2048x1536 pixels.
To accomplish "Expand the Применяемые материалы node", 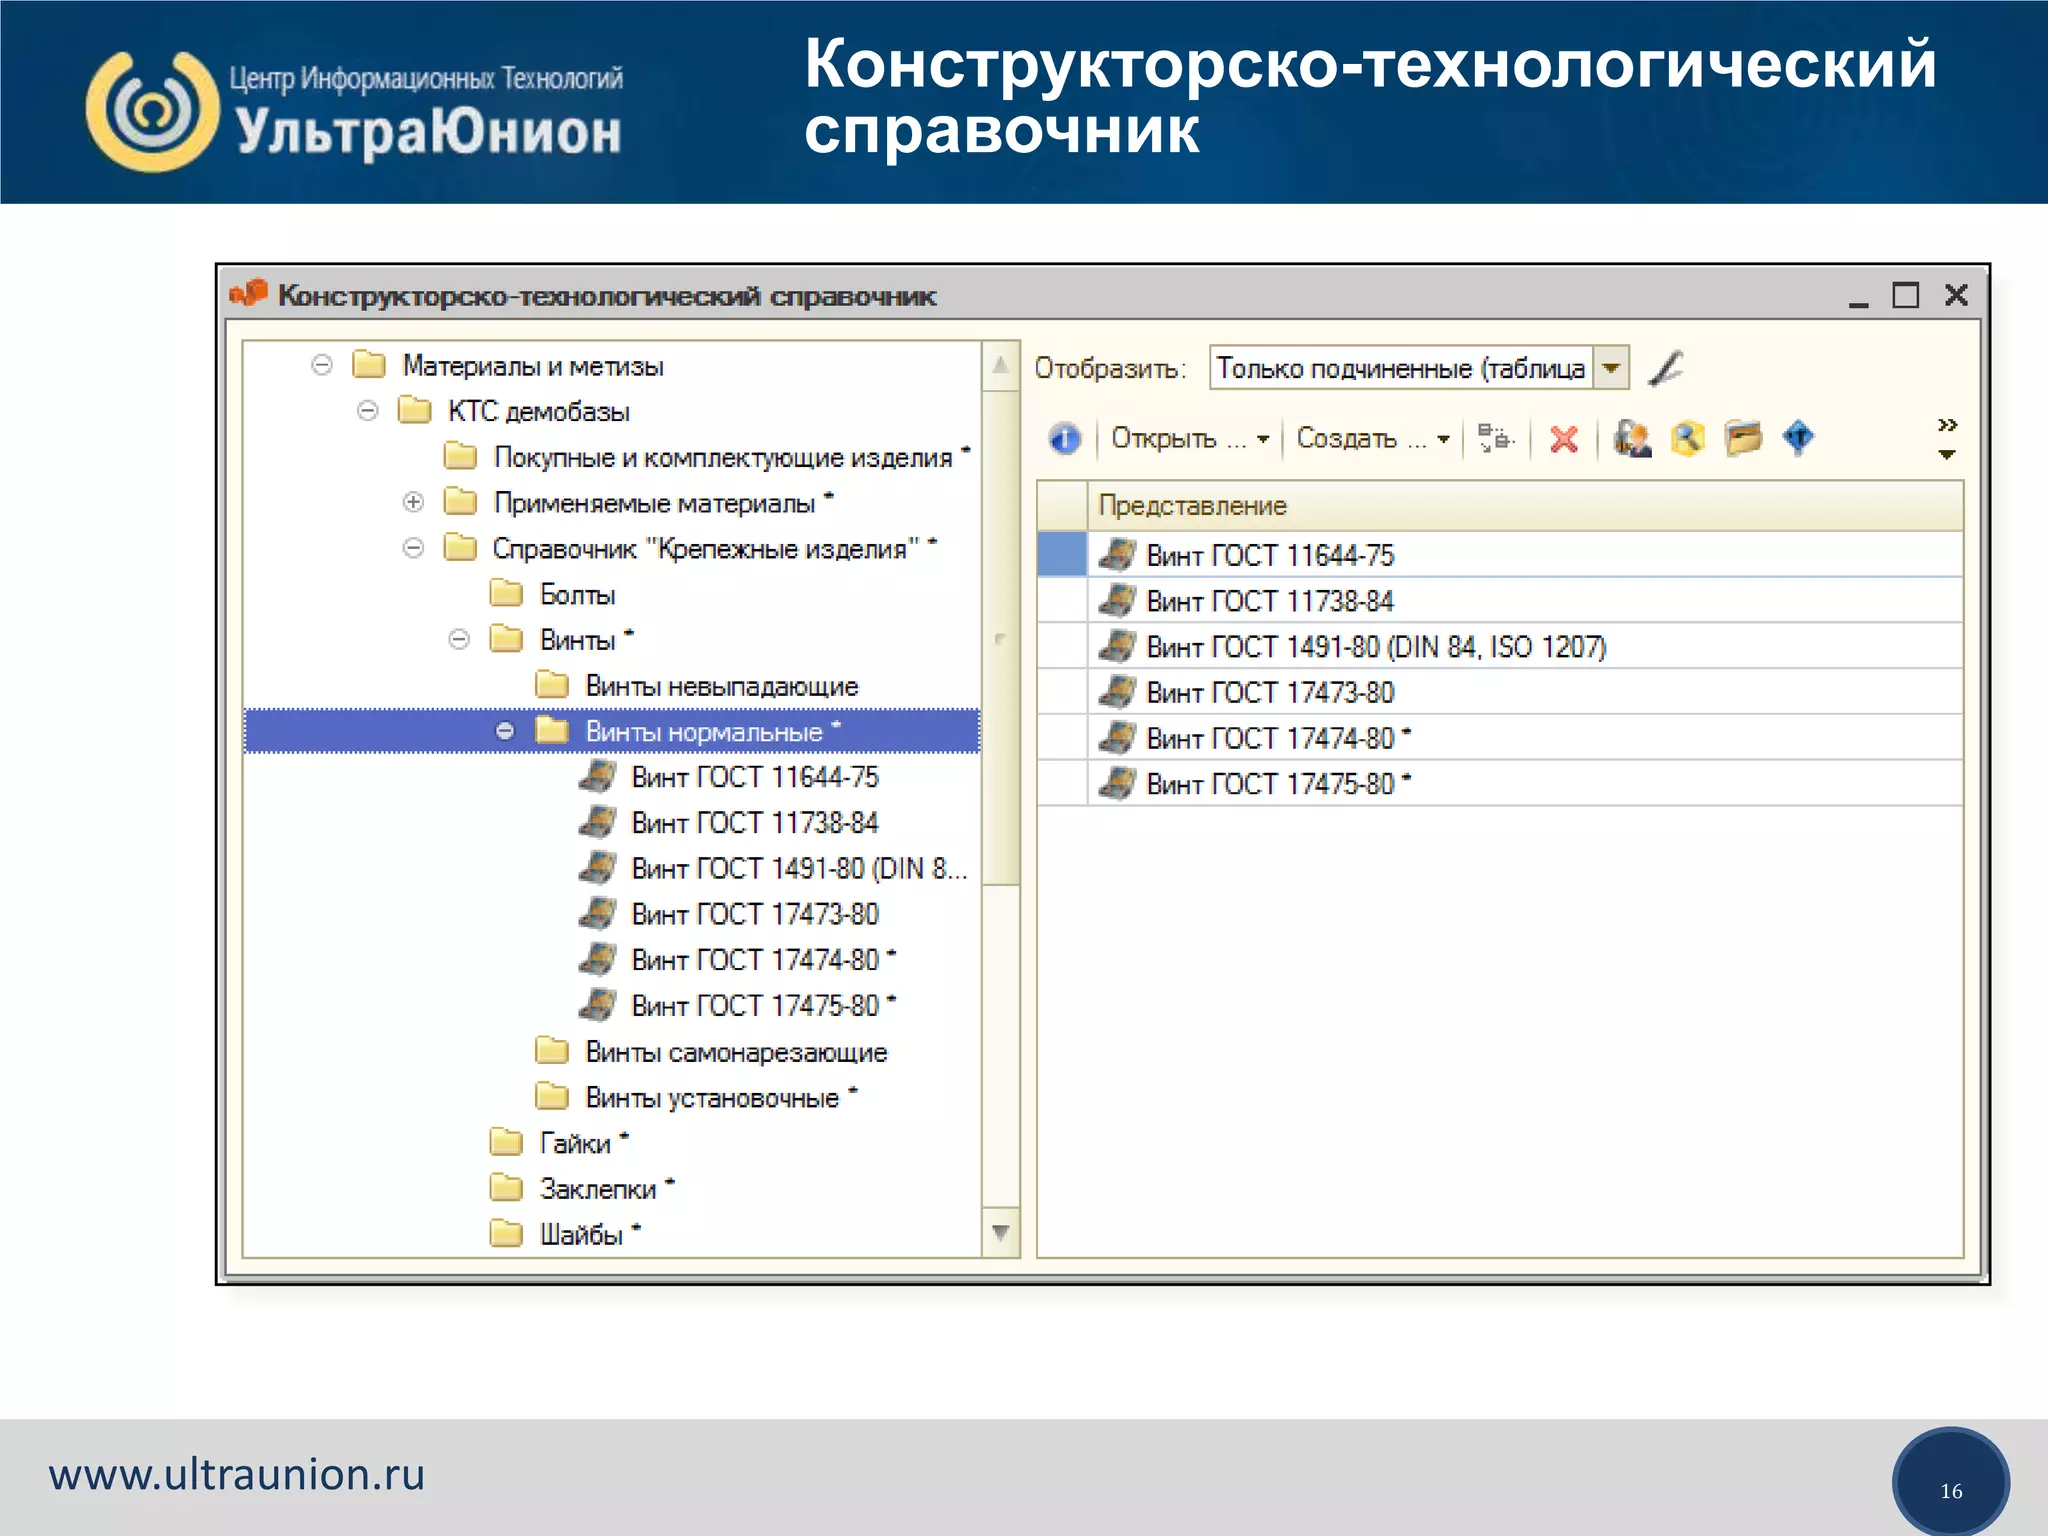I will coord(413,502).
